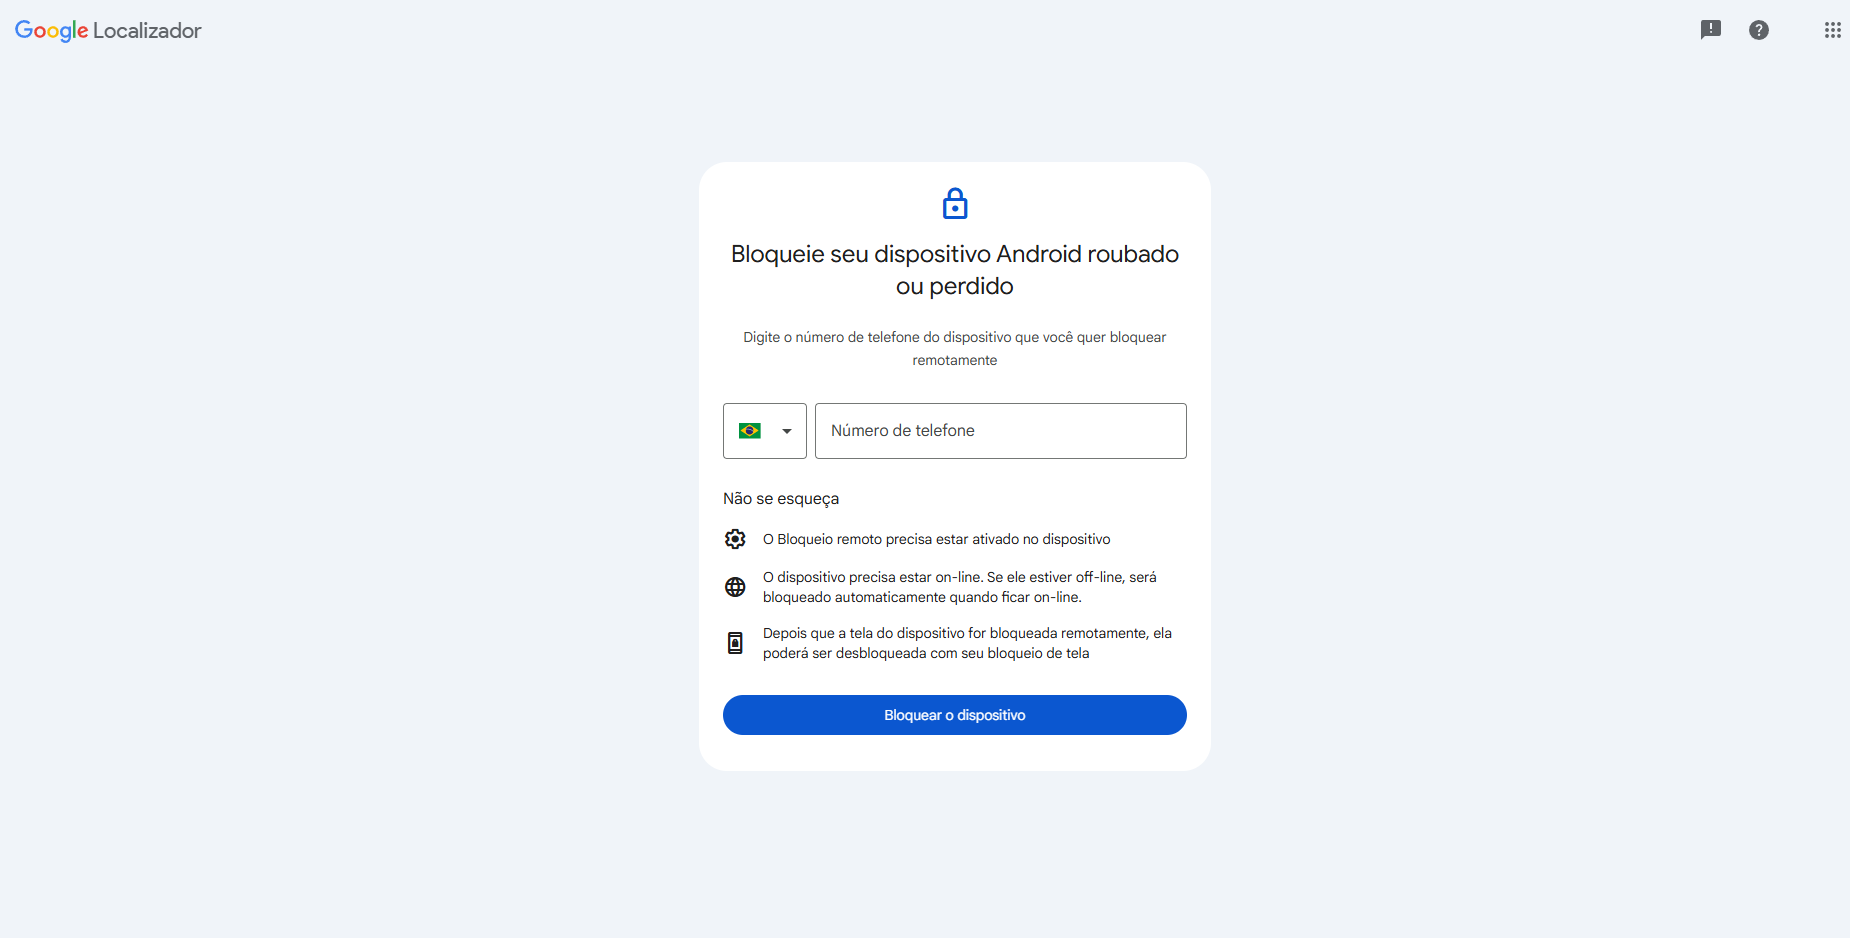Select the globe icon in the checklist

735,587
